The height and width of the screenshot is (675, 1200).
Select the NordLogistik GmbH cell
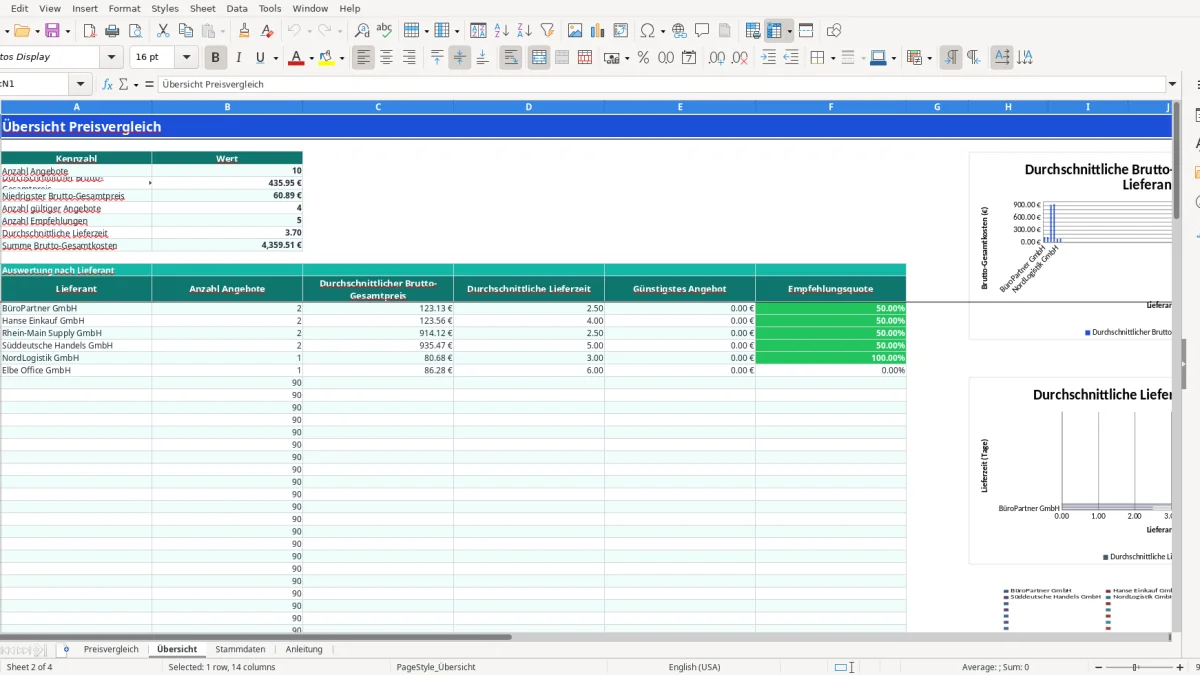pos(76,358)
